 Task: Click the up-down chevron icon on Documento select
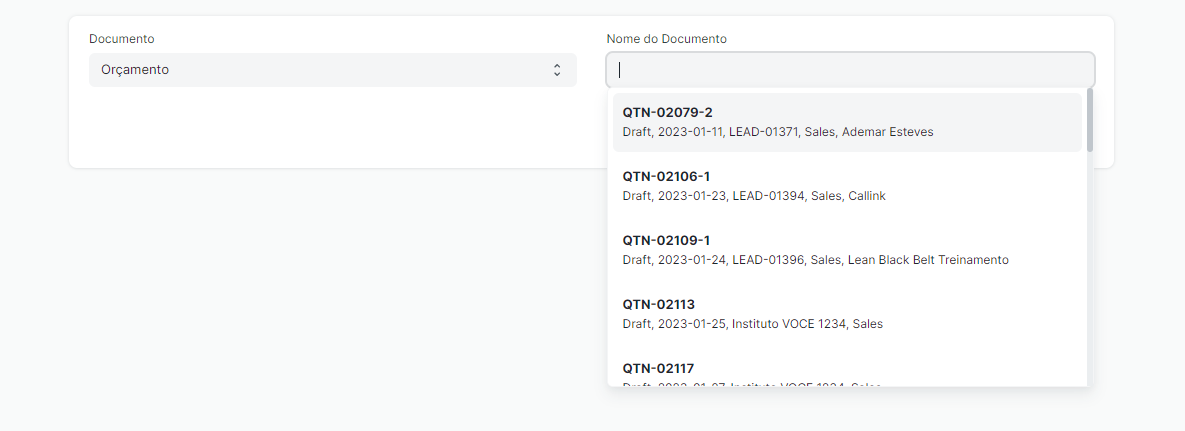(557, 70)
